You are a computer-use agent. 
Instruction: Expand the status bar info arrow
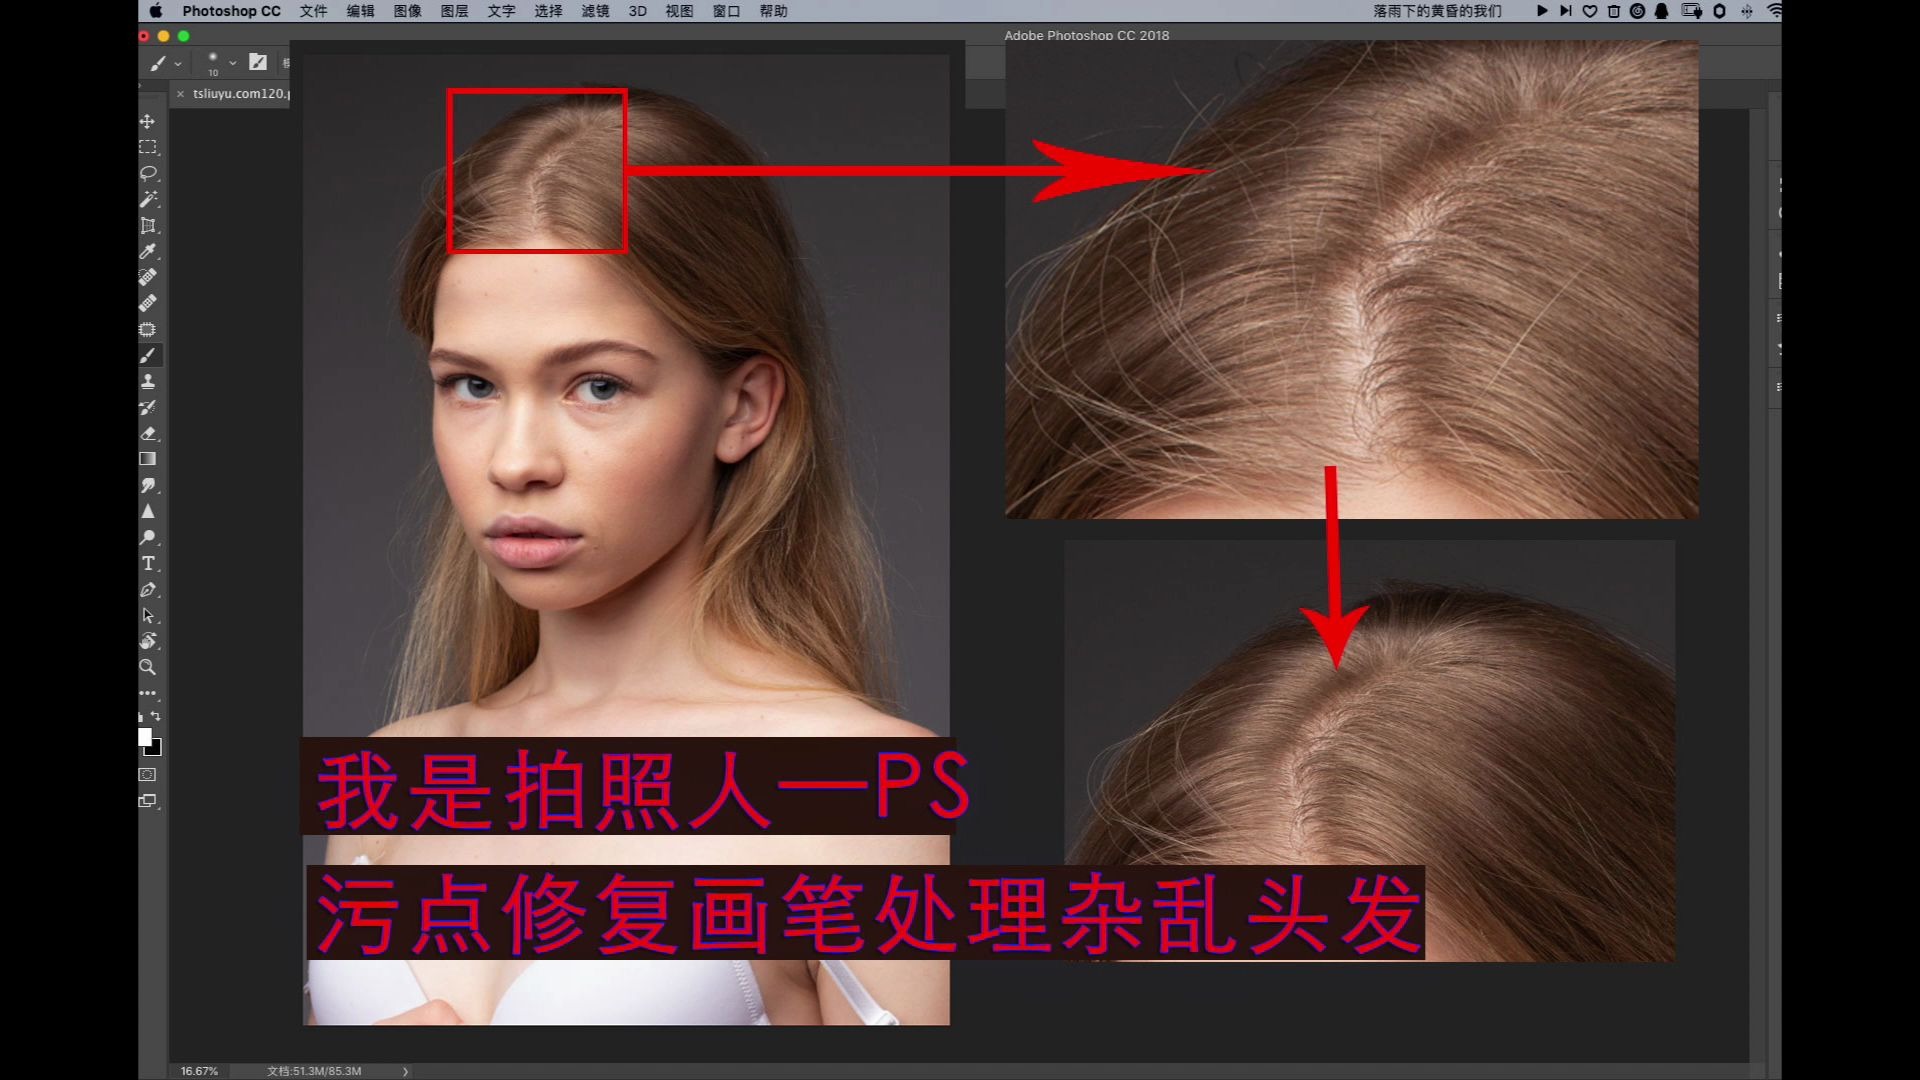(405, 1071)
